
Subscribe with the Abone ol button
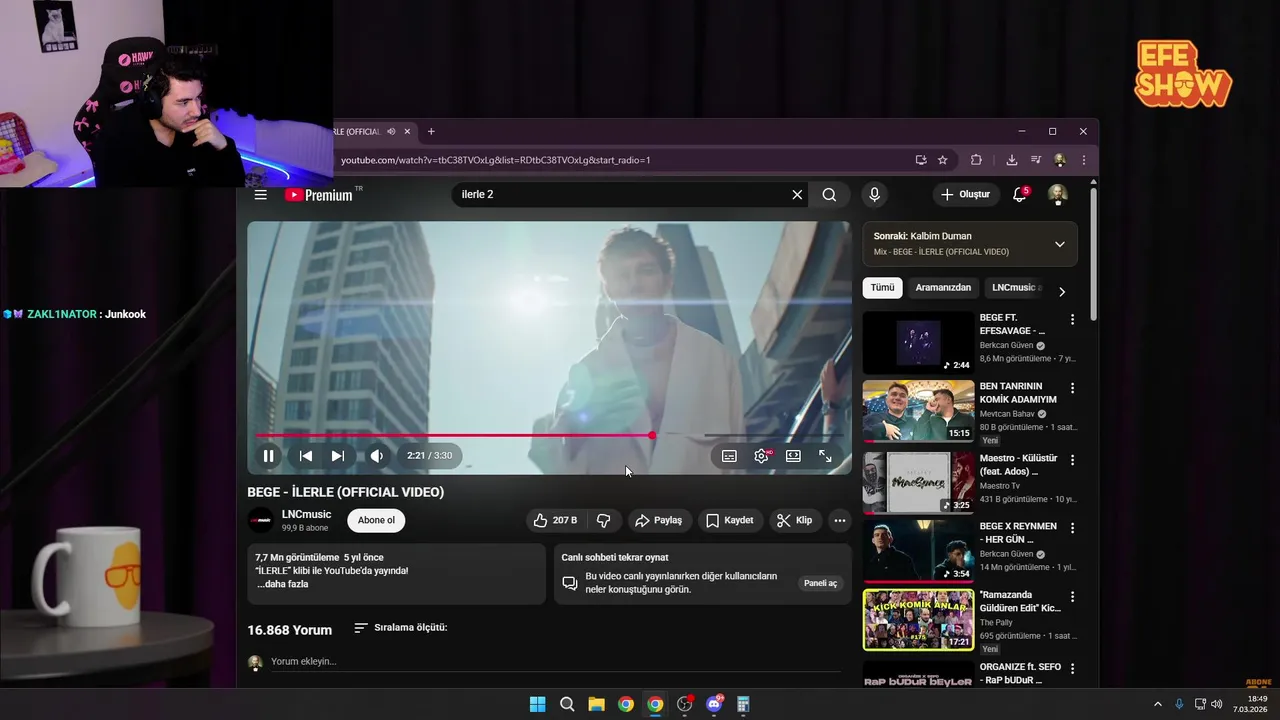[x=376, y=520]
